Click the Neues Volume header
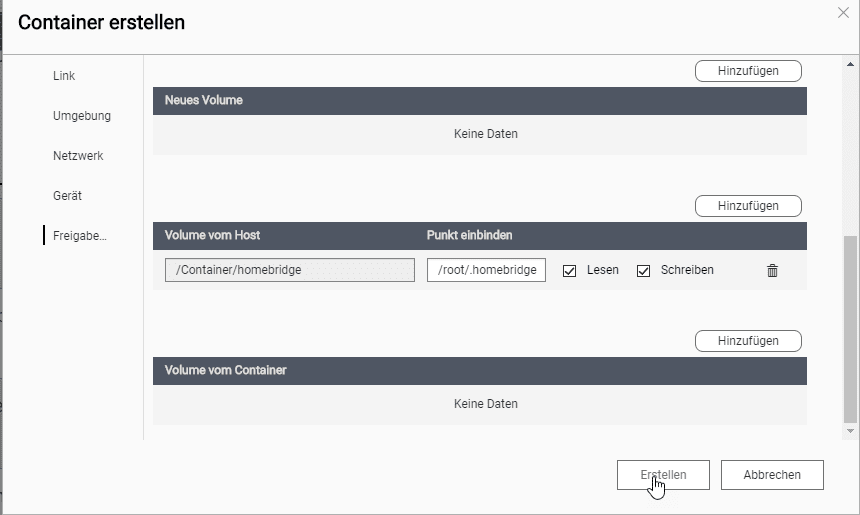 (x=203, y=100)
